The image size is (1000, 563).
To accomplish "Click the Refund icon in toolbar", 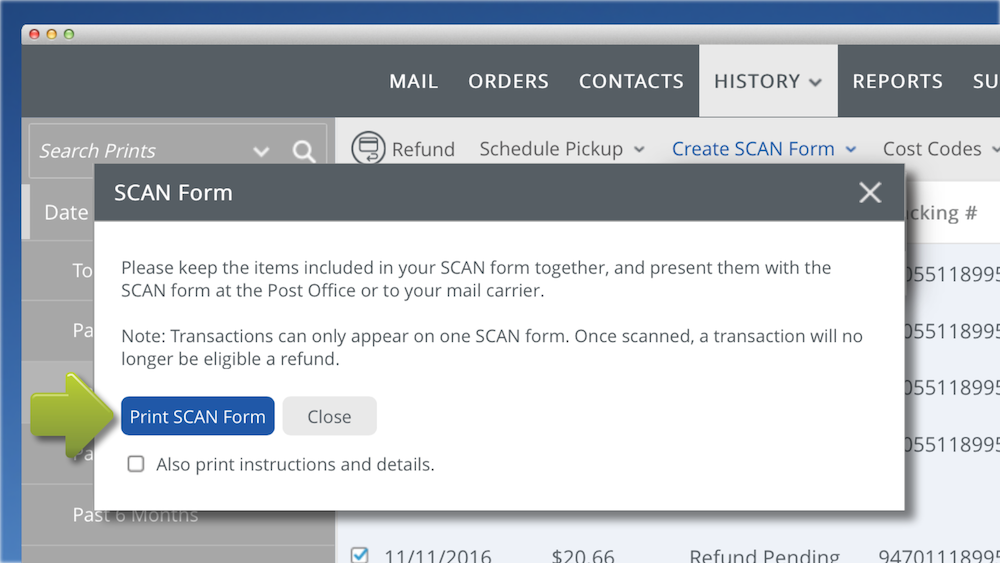I will pos(368,148).
